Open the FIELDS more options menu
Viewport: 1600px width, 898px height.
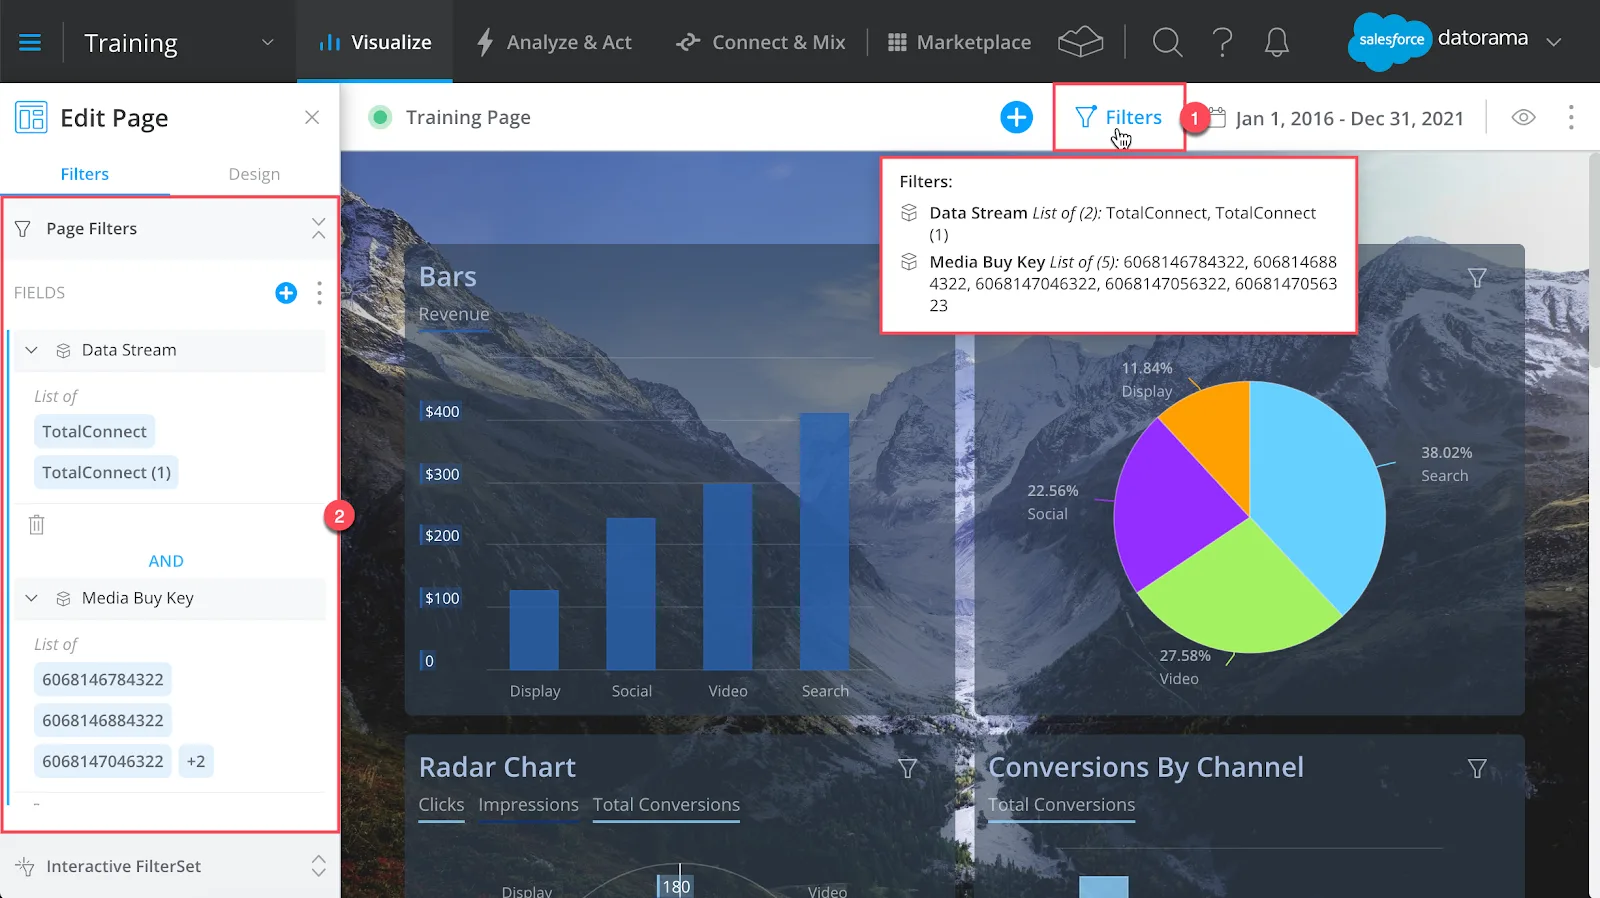319,292
